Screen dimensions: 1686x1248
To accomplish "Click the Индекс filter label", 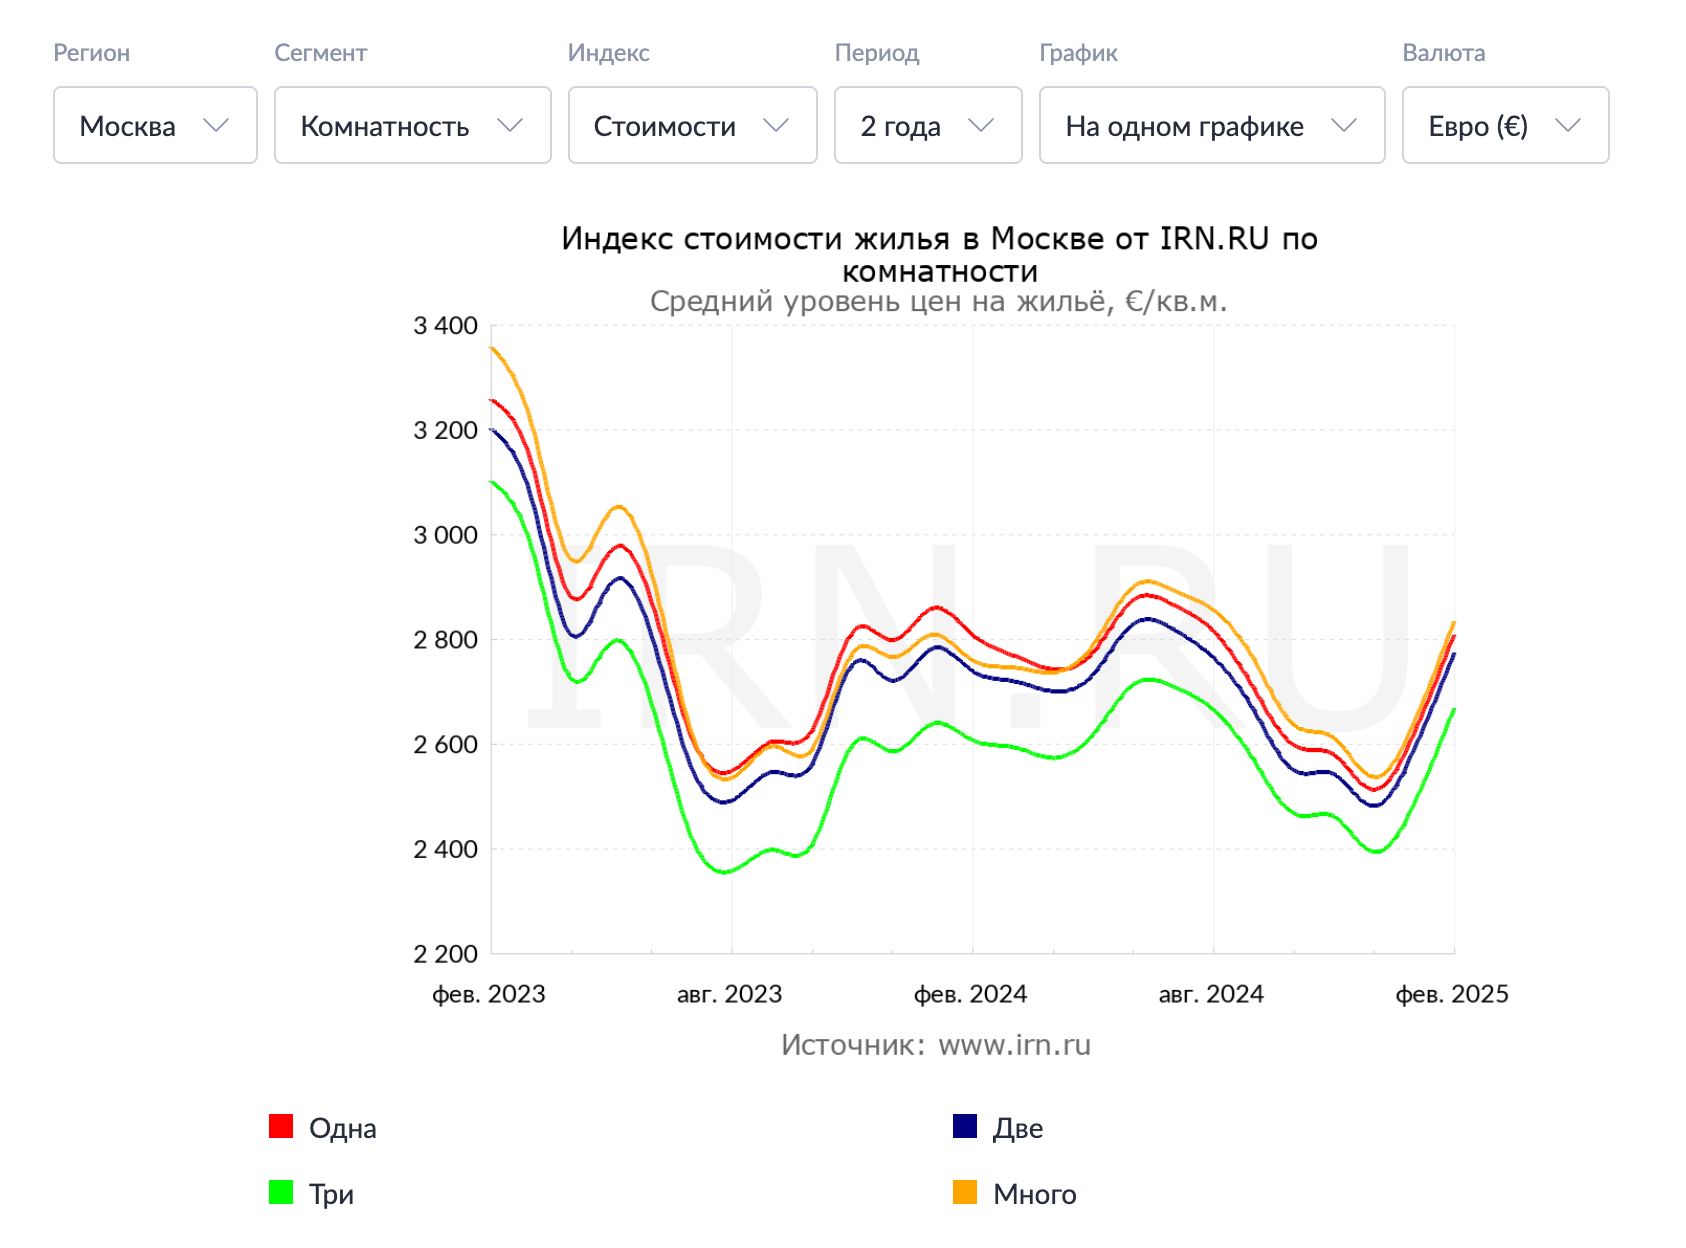I will [609, 53].
